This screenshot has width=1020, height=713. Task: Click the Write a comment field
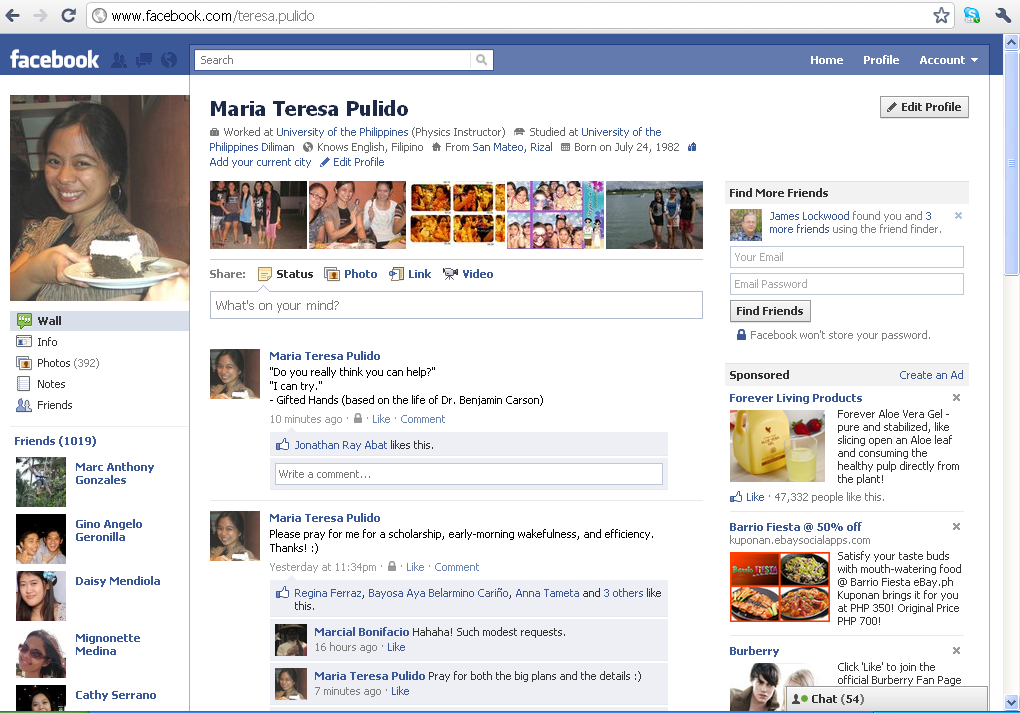[469, 474]
